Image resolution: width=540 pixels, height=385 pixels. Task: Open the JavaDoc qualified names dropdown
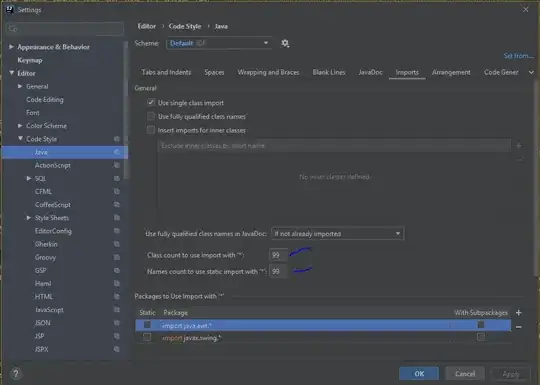(338, 233)
